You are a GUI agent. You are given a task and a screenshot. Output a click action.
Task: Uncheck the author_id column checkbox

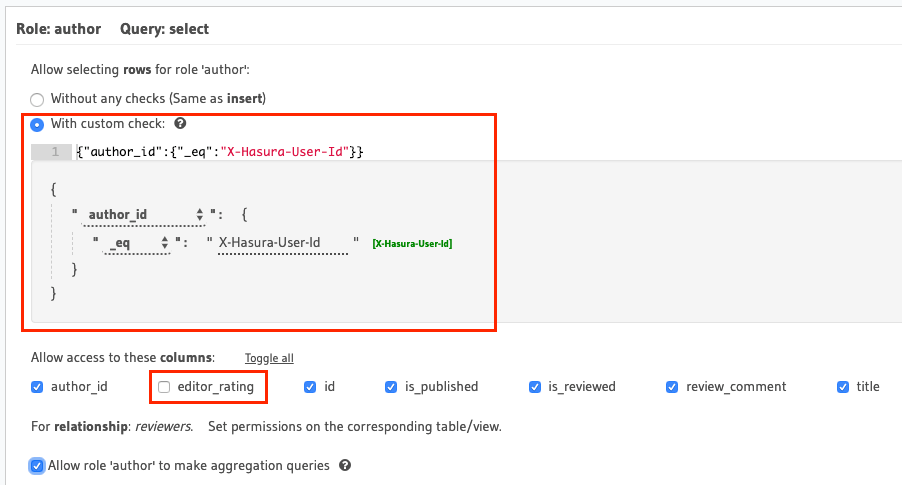37,387
